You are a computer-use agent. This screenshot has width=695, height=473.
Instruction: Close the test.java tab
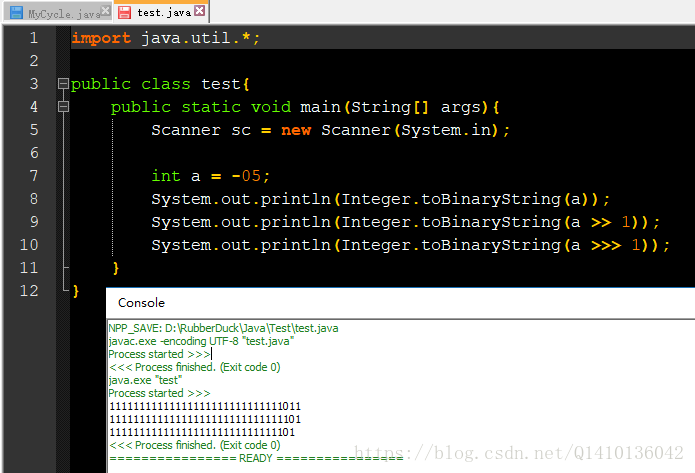pos(200,11)
